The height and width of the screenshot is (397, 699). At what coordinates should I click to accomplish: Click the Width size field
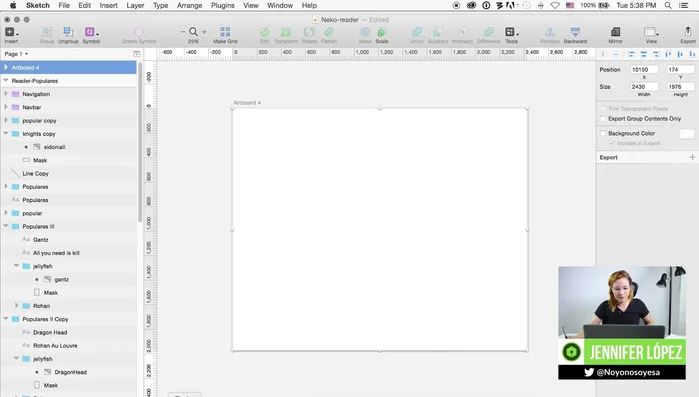pyautogui.click(x=644, y=87)
